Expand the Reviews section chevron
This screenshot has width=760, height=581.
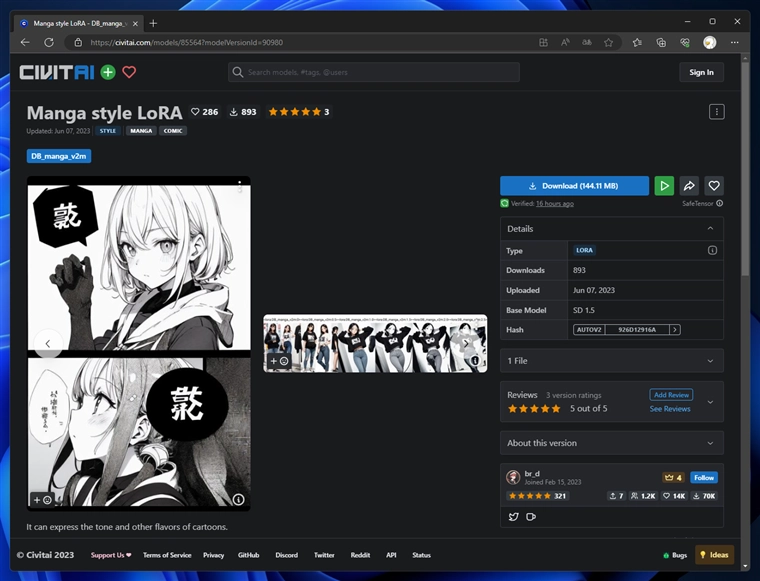710,402
